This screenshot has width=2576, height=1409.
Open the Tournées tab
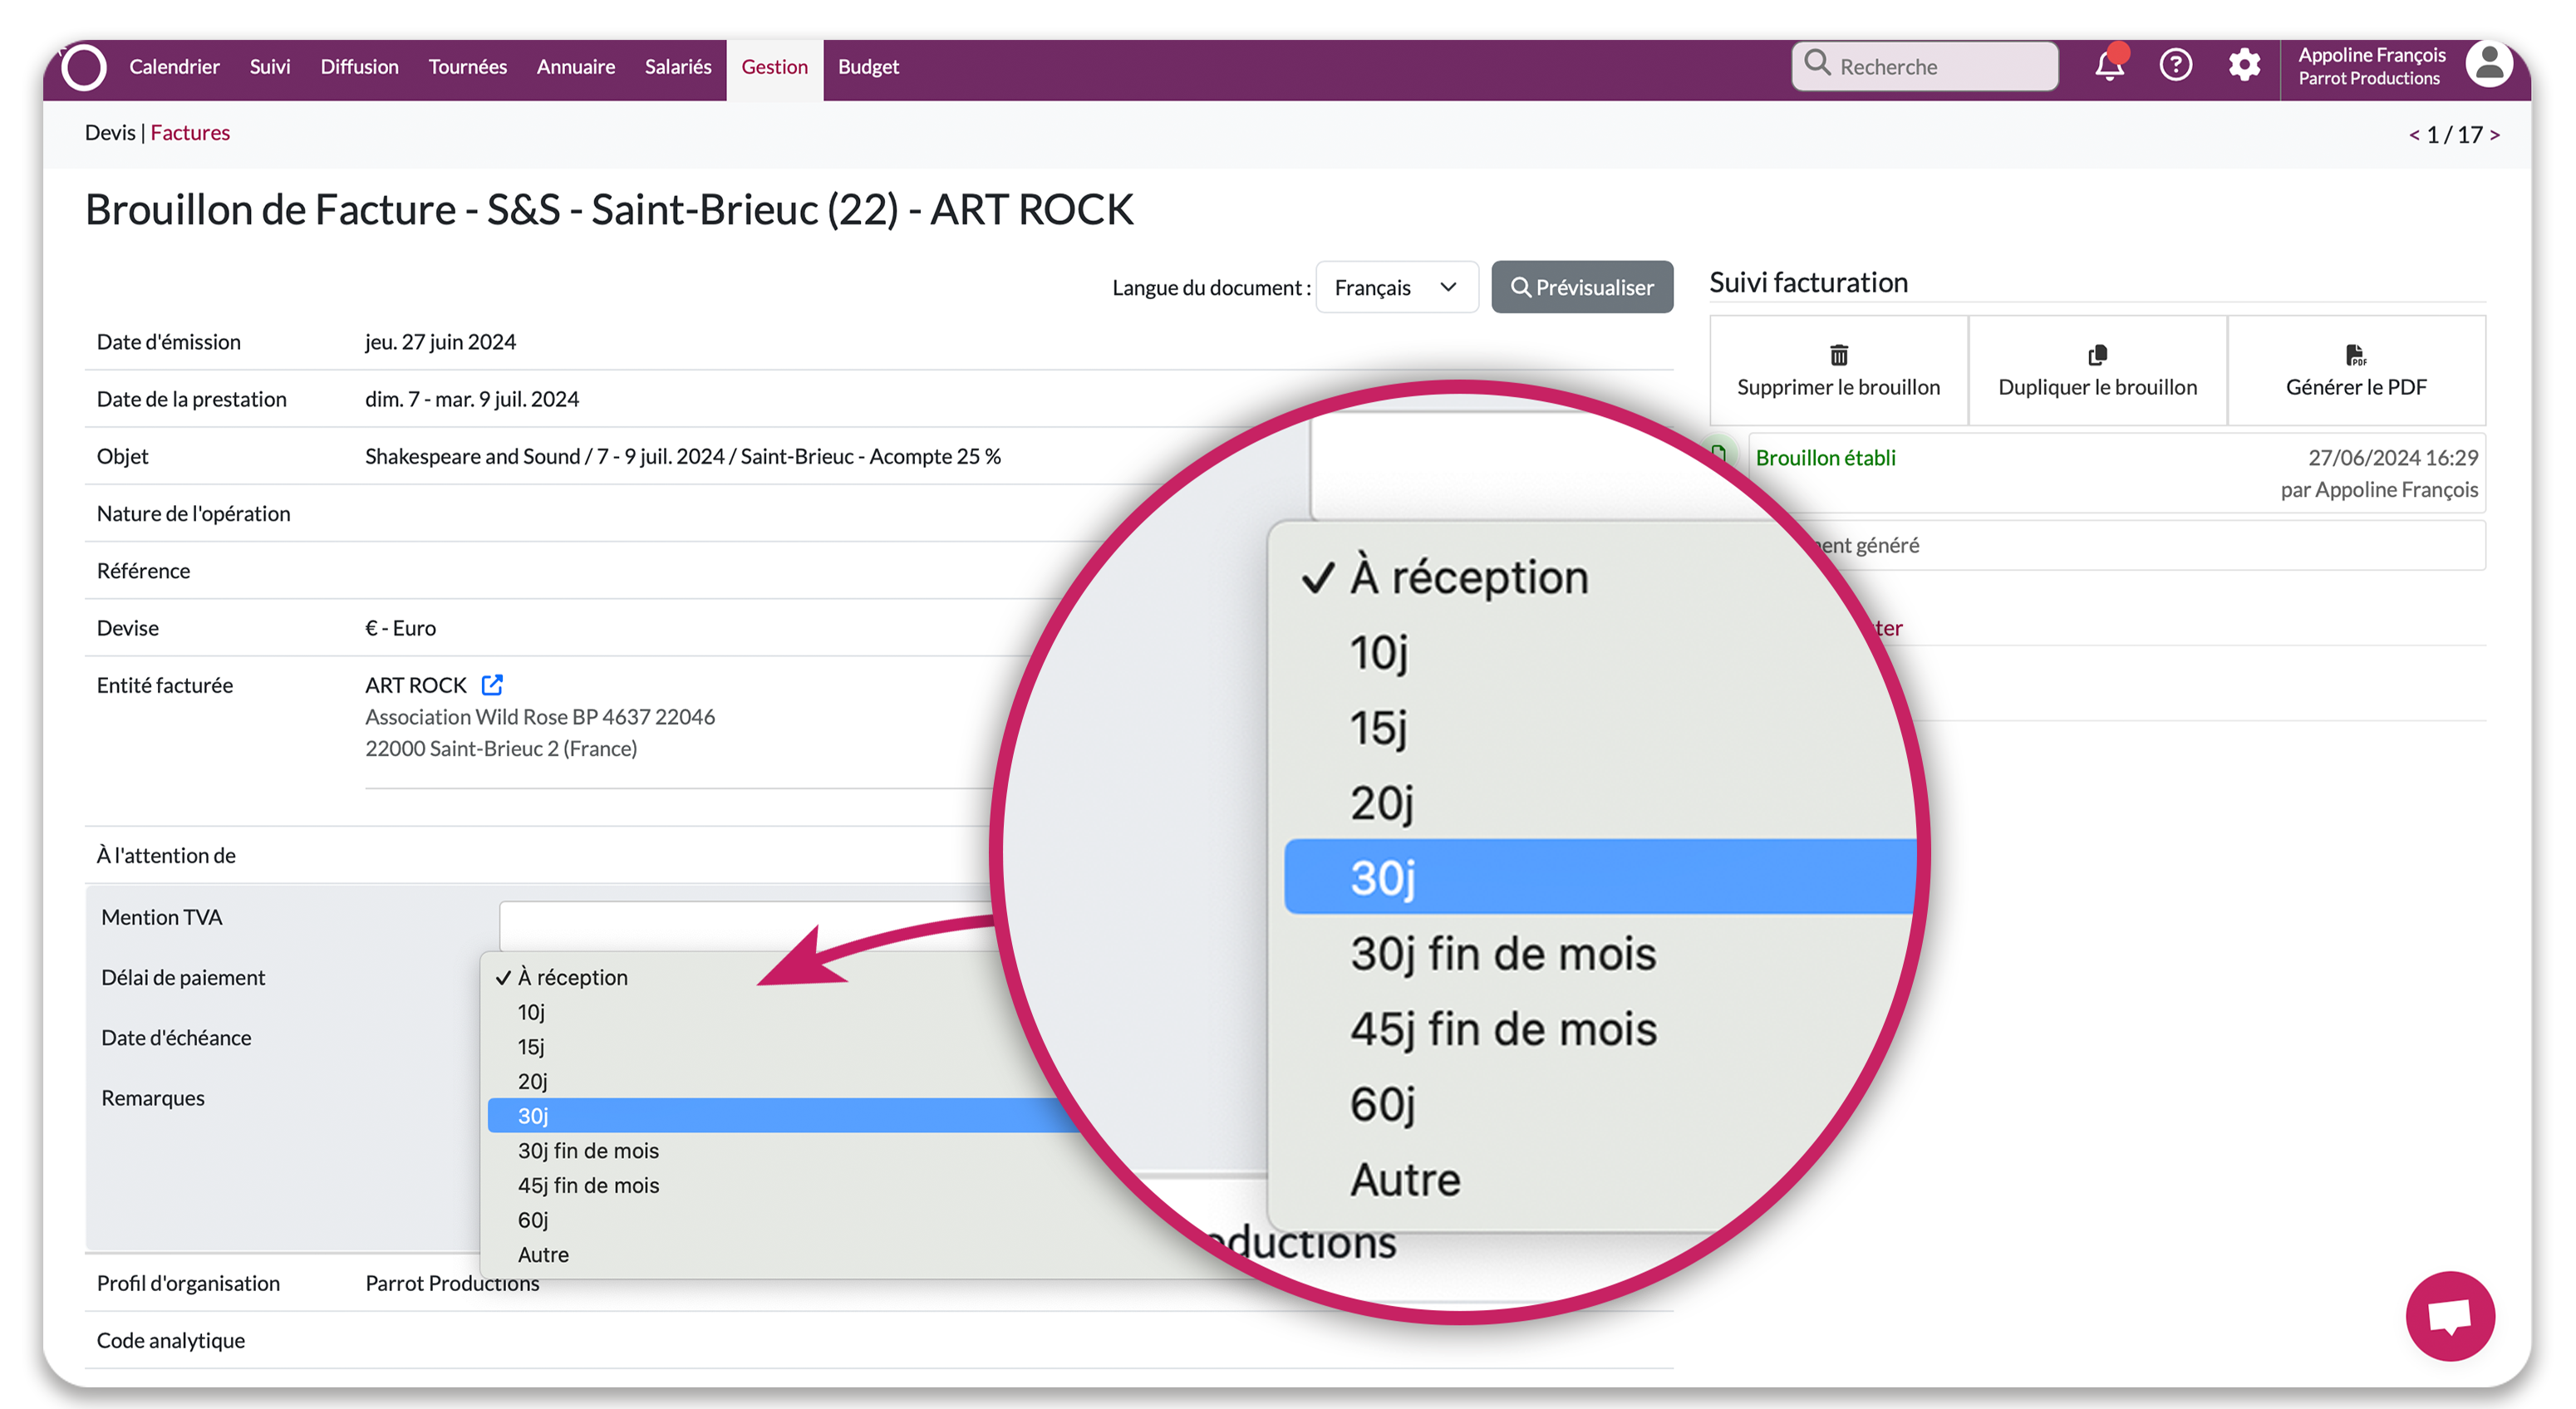(x=467, y=67)
